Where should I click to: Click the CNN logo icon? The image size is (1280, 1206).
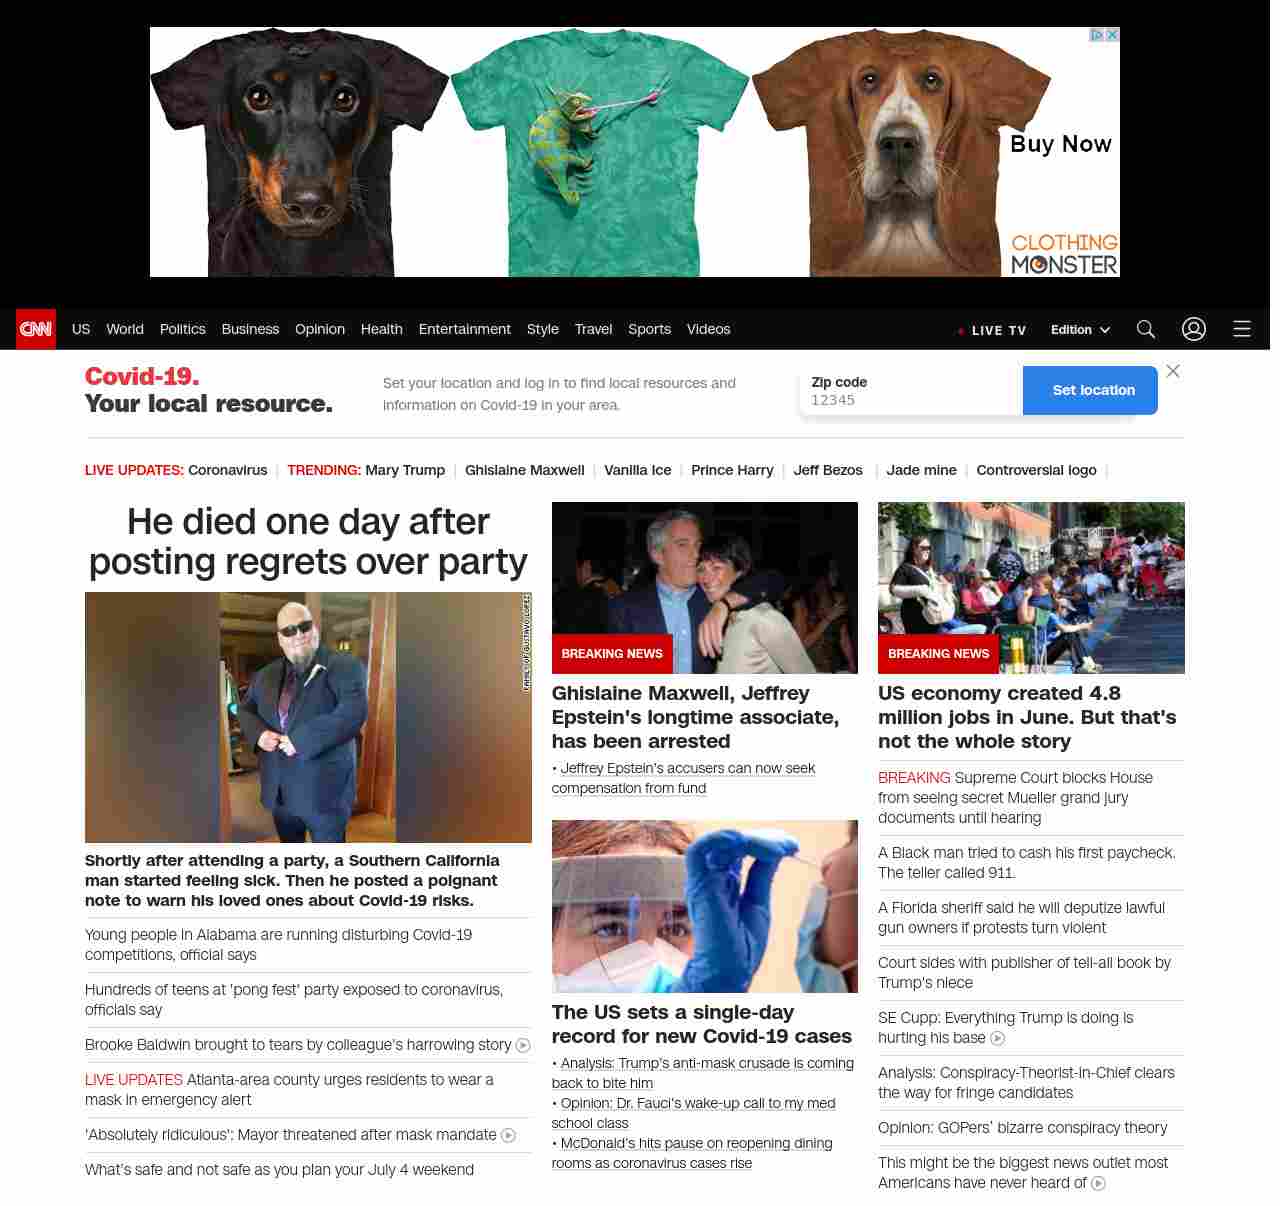click(x=36, y=329)
